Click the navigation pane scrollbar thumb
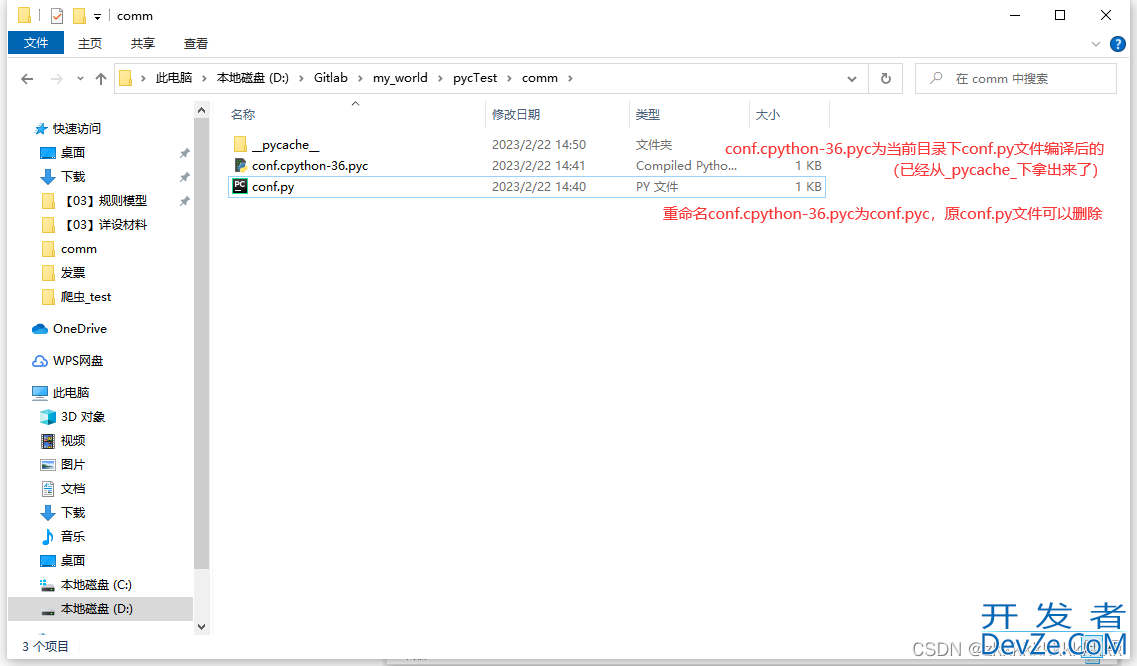 pos(202,344)
